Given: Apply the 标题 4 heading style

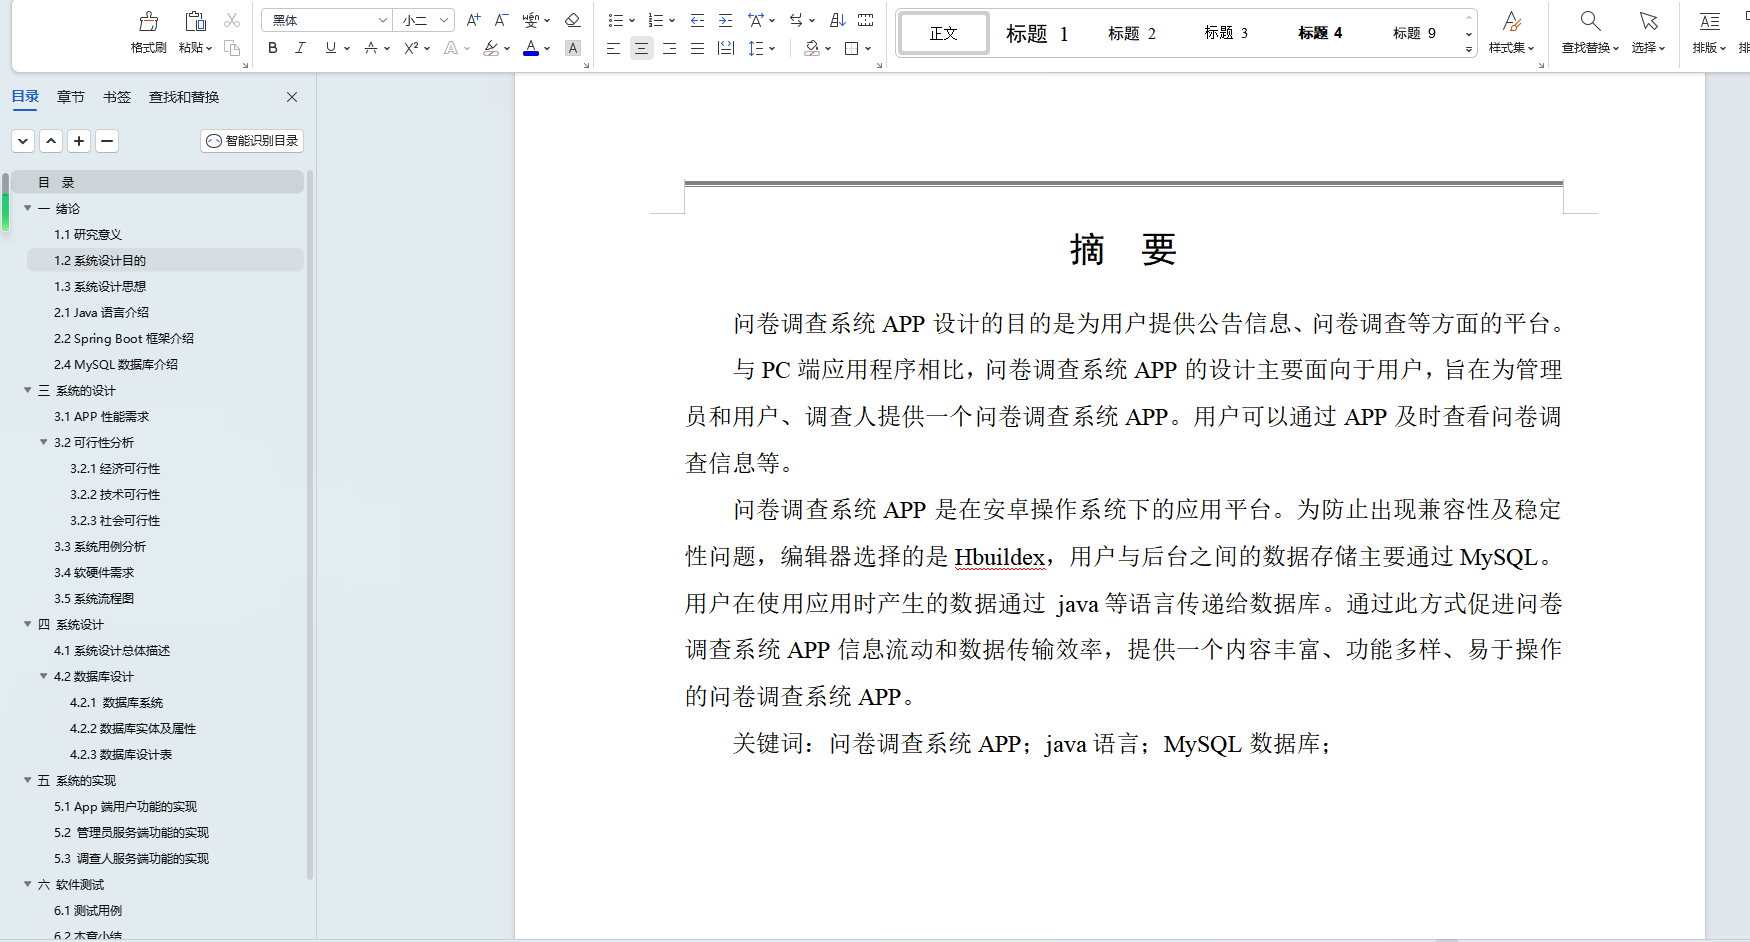Looking at the screenshot, I should [x=1320, y=34].
